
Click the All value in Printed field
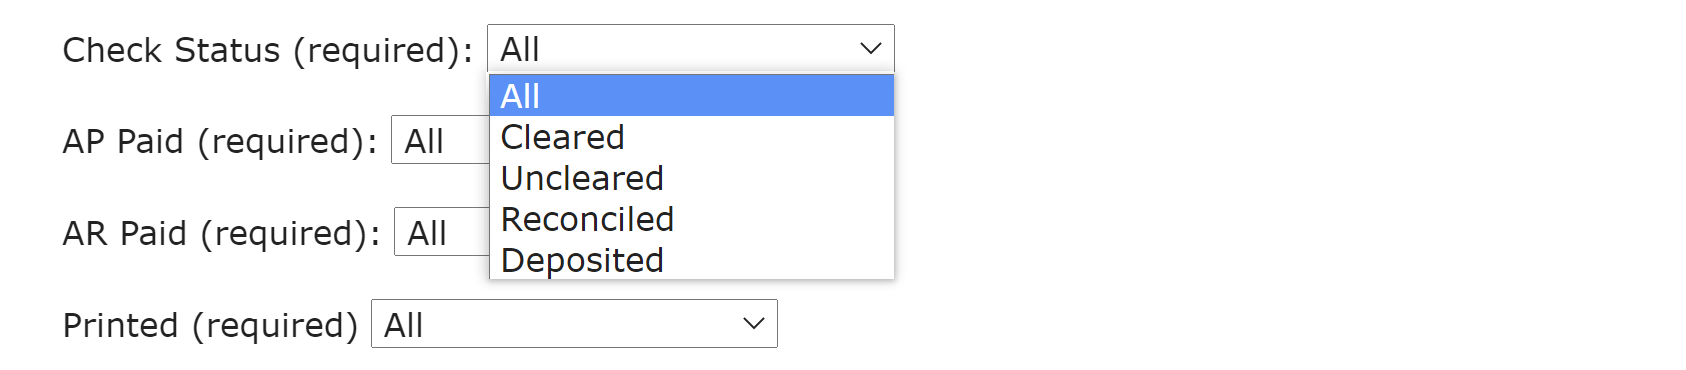tap(404, 325)
